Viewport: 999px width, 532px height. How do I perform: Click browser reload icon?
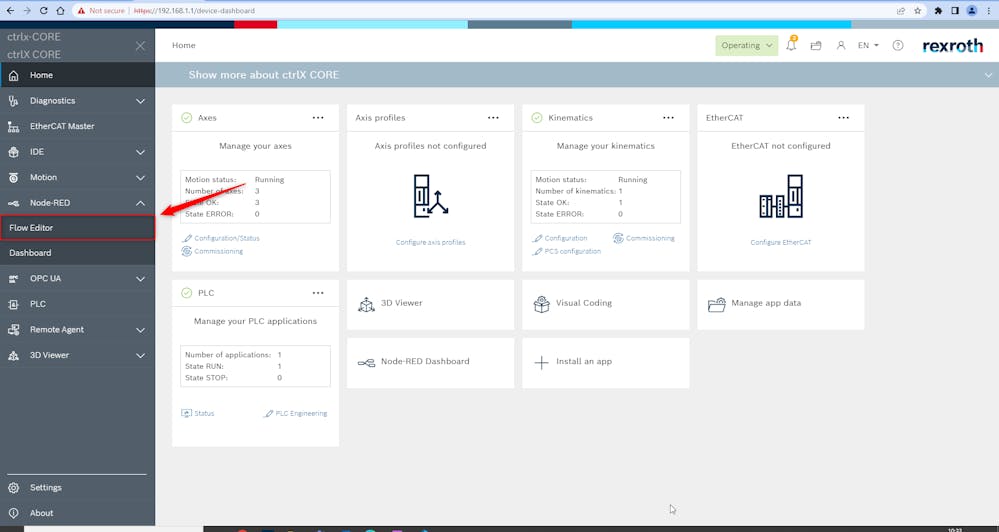point(43,10)
